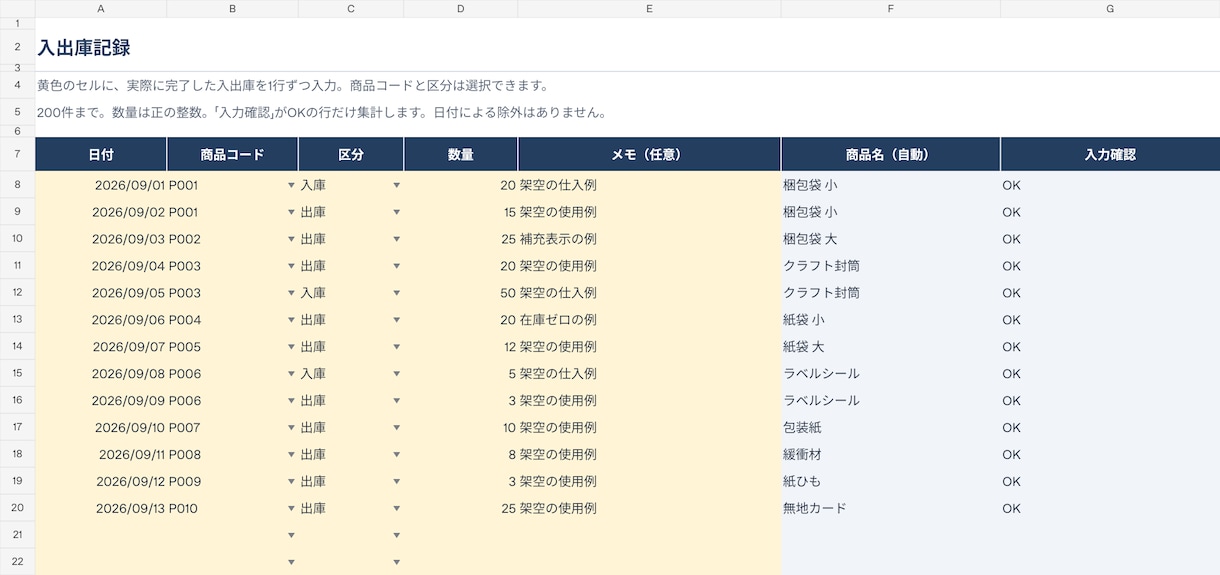Screen dimensions: 1220x575
Task: Click the 日付 header cell
Action: (101, 155)
